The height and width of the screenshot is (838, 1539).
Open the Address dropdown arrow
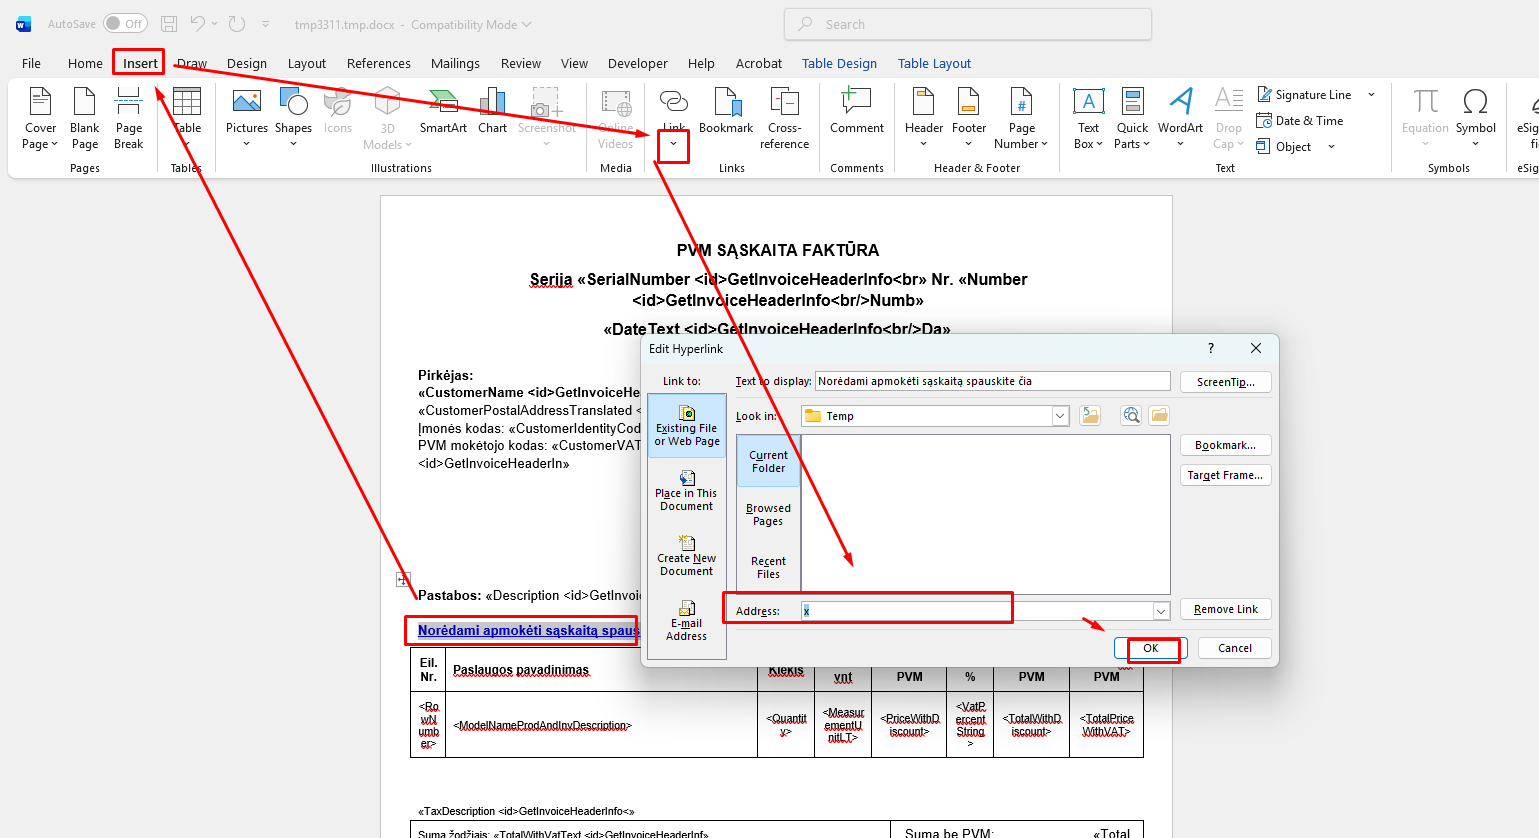pyautogui.click(x=1161, y=611)
